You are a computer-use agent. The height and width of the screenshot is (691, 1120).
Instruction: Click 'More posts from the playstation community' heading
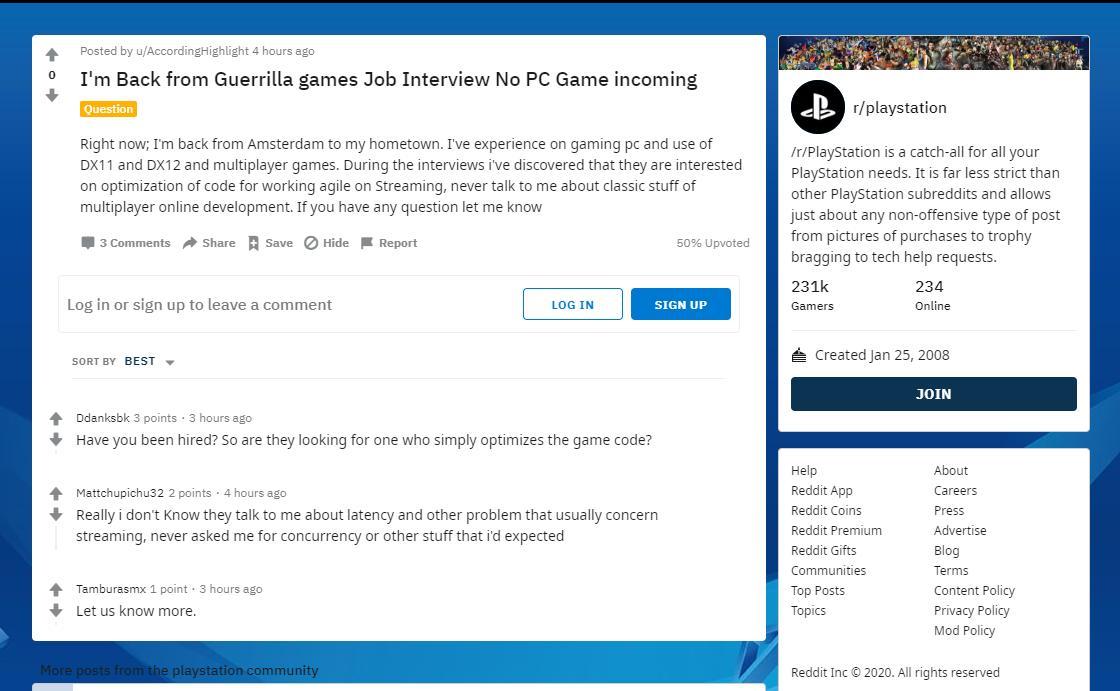pyautogui.click(x=179, y=670)
